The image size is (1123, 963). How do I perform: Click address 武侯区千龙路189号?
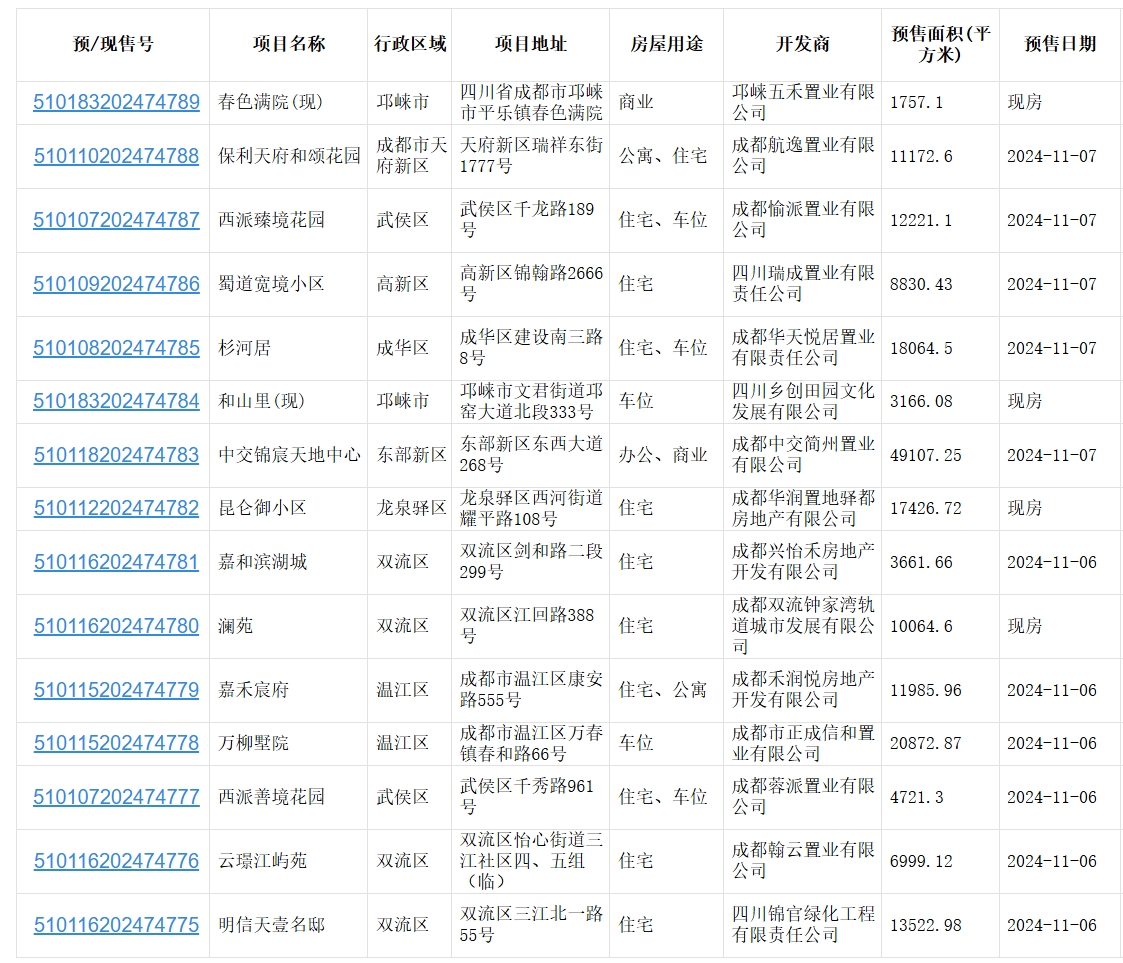point(527,220)
